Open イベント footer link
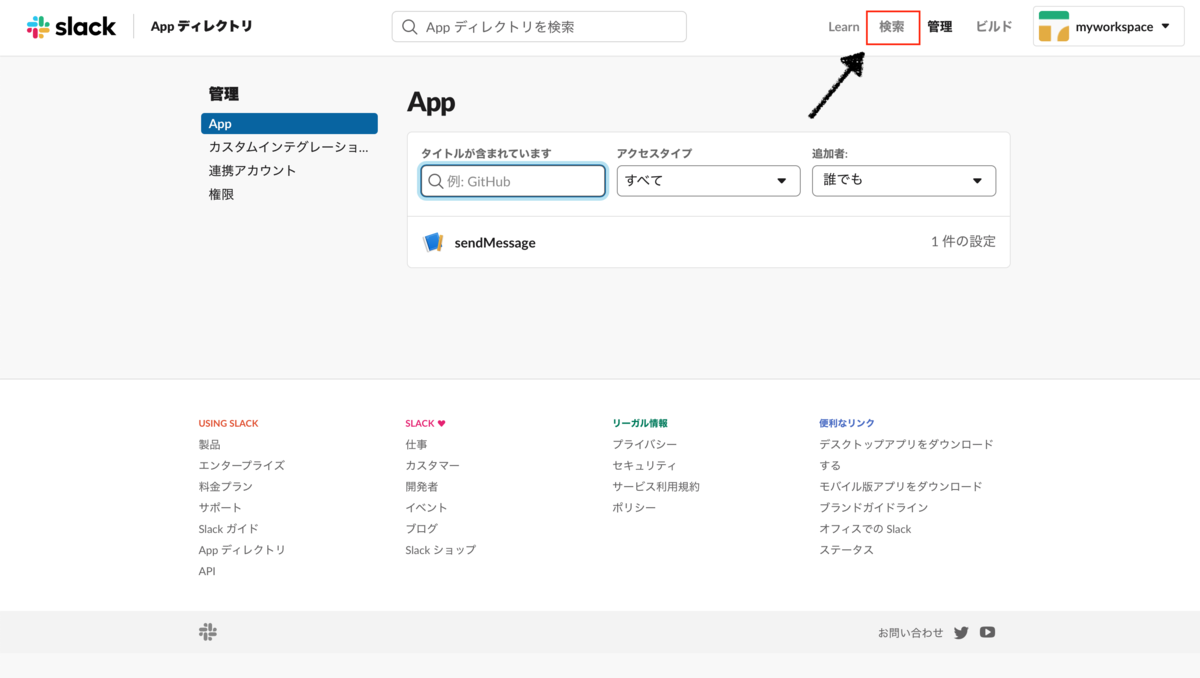The image size is (1200, 678). point(426,507)
